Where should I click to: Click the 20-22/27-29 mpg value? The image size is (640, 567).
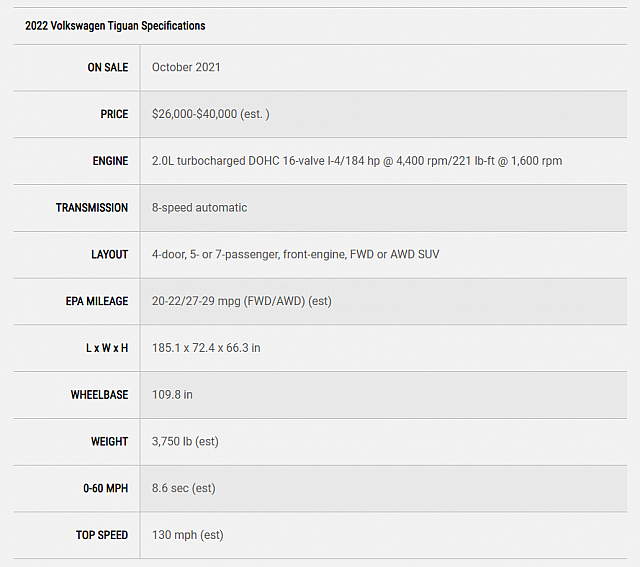point(242,301)
